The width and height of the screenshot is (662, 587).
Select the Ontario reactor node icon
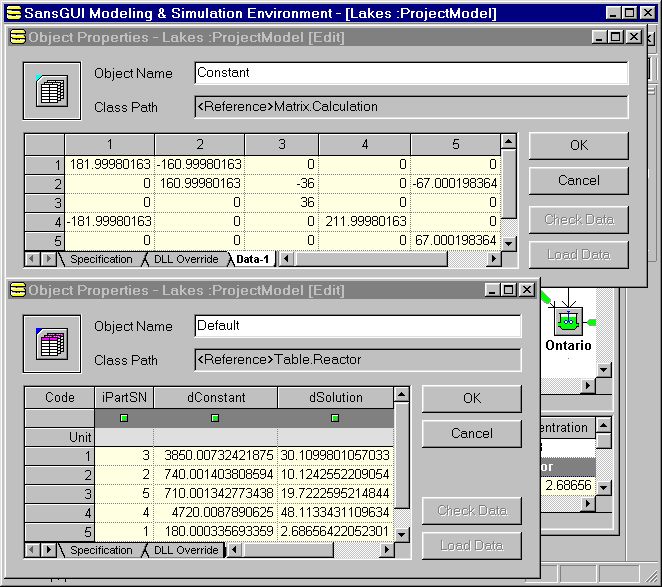click(x=568, y=320)
